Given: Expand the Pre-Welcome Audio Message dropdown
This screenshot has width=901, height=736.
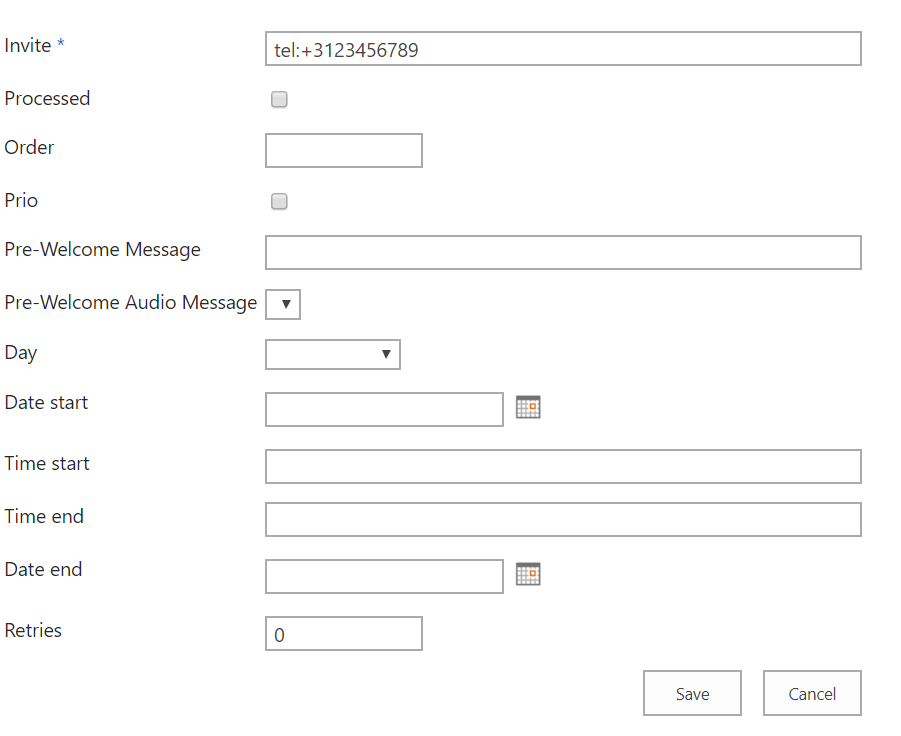Looking at the screenshot, I should [x=283, y=305].
